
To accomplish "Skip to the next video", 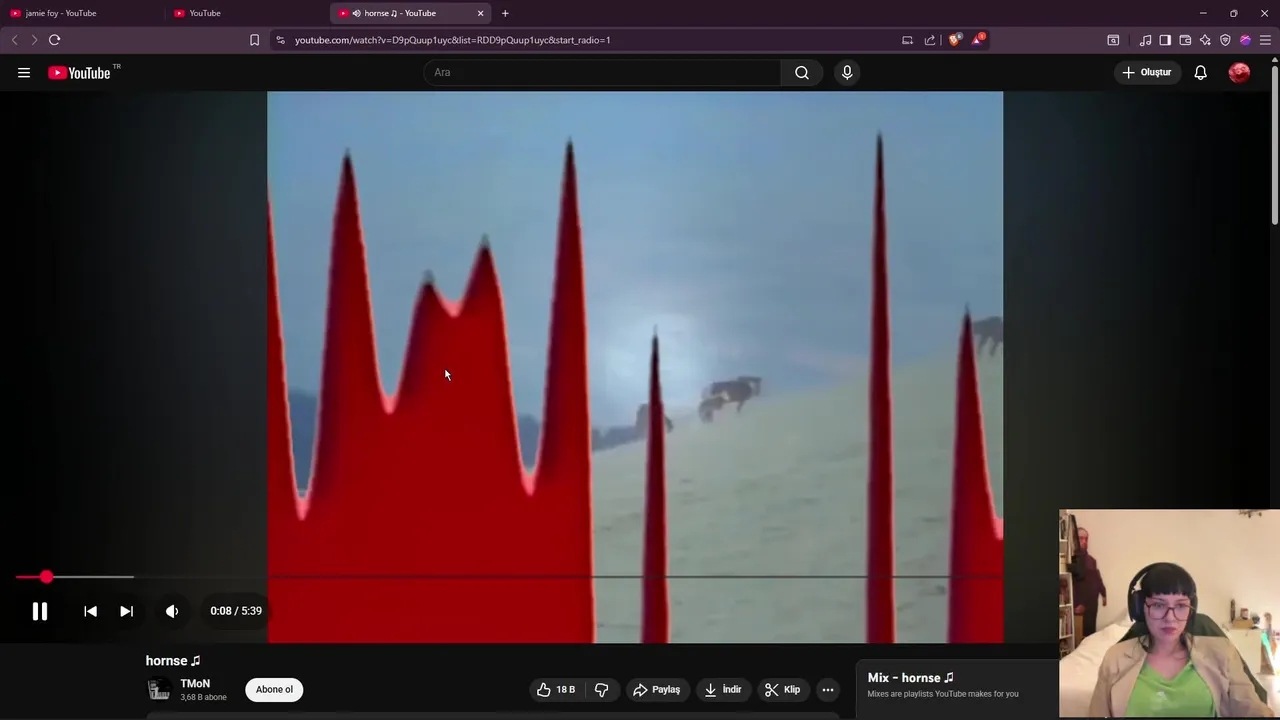I will click(126, 611).
